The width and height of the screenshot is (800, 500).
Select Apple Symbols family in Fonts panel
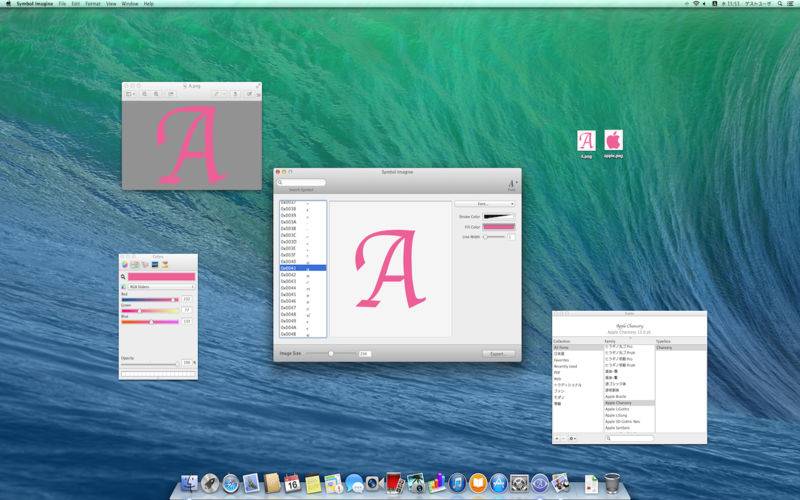click(x=629, y=428)
